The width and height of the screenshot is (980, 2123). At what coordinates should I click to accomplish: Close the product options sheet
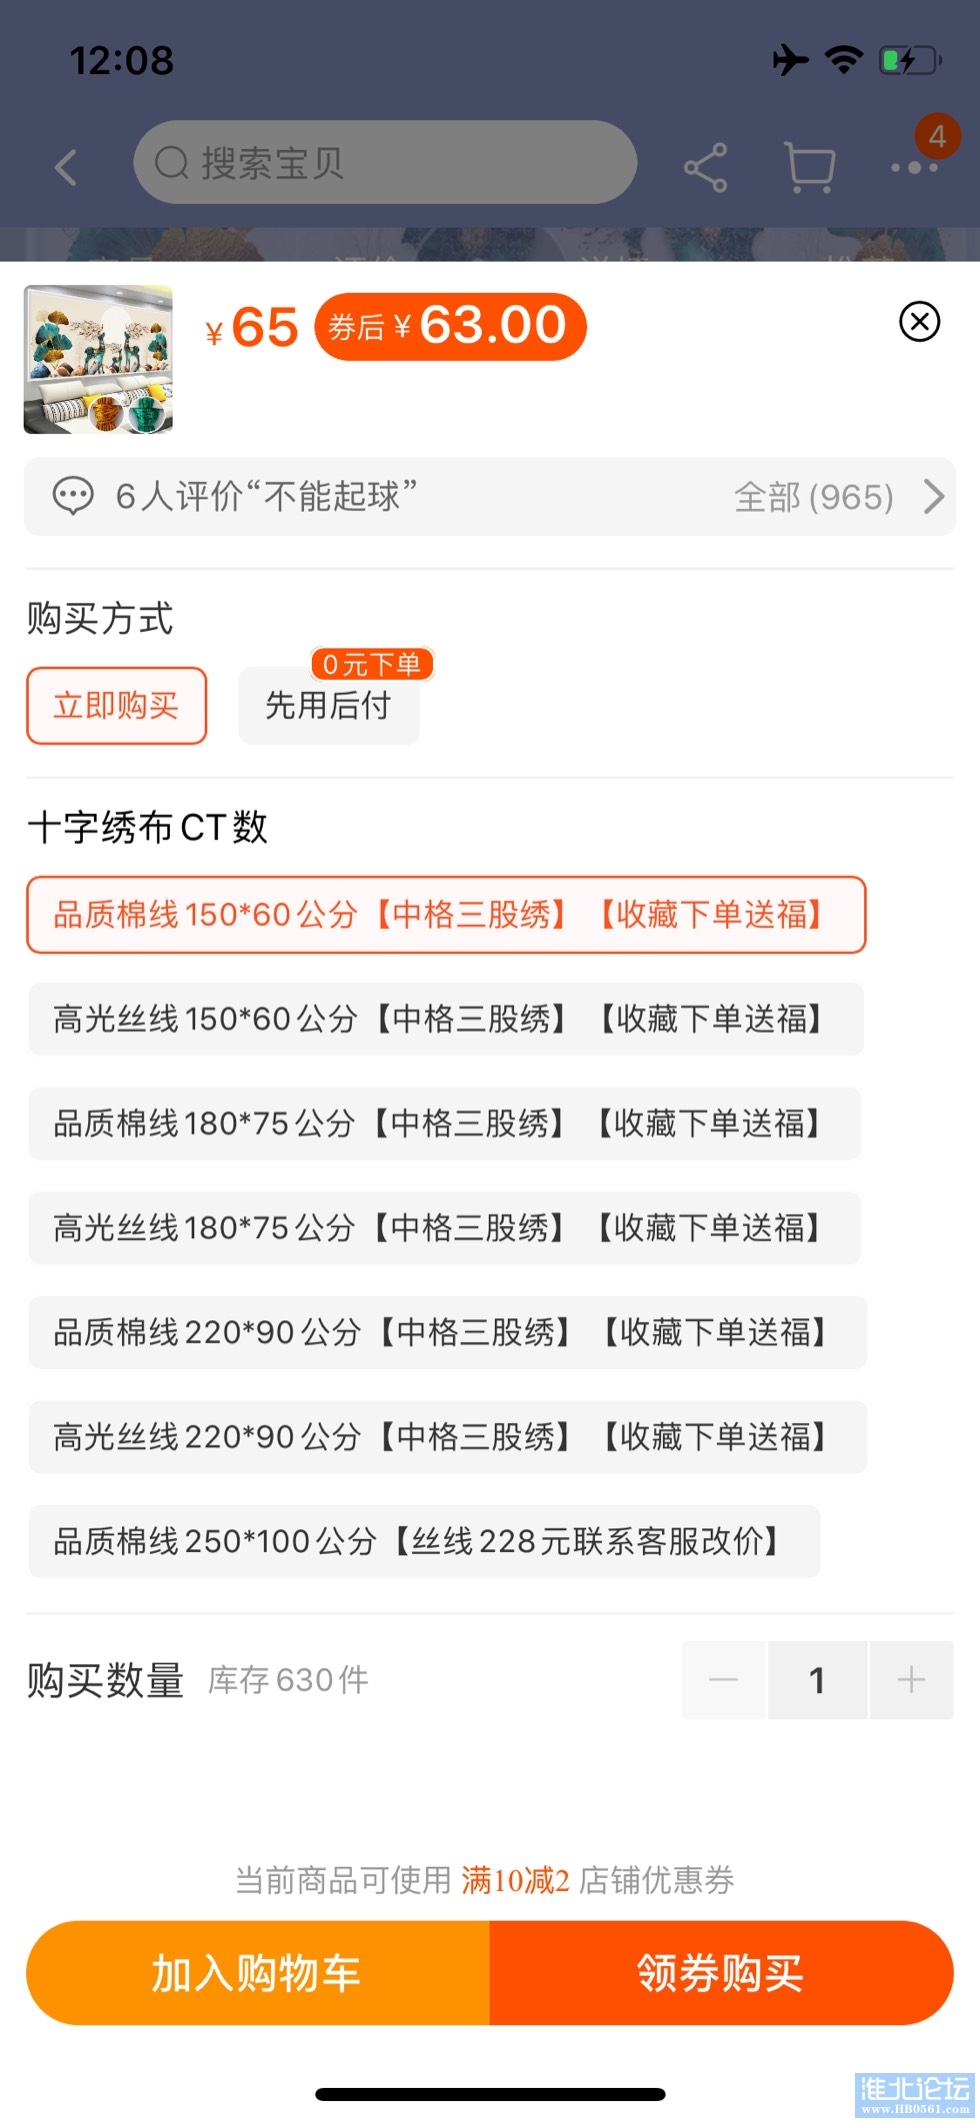pos(919,322)
